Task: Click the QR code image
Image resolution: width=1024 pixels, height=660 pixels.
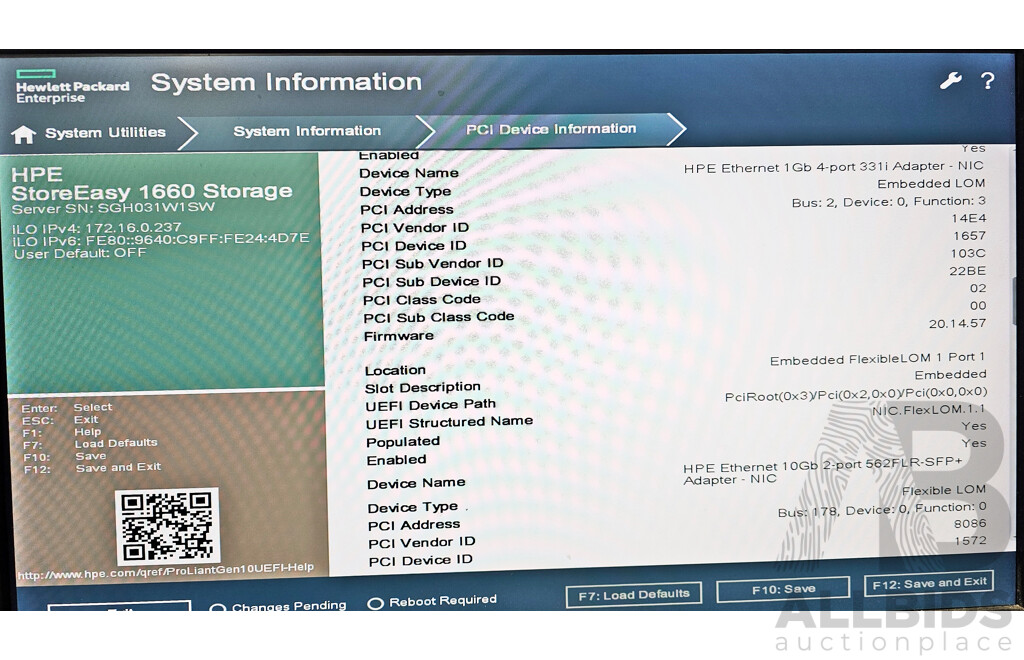Action: pyautogui.click(x=167, y=526)
